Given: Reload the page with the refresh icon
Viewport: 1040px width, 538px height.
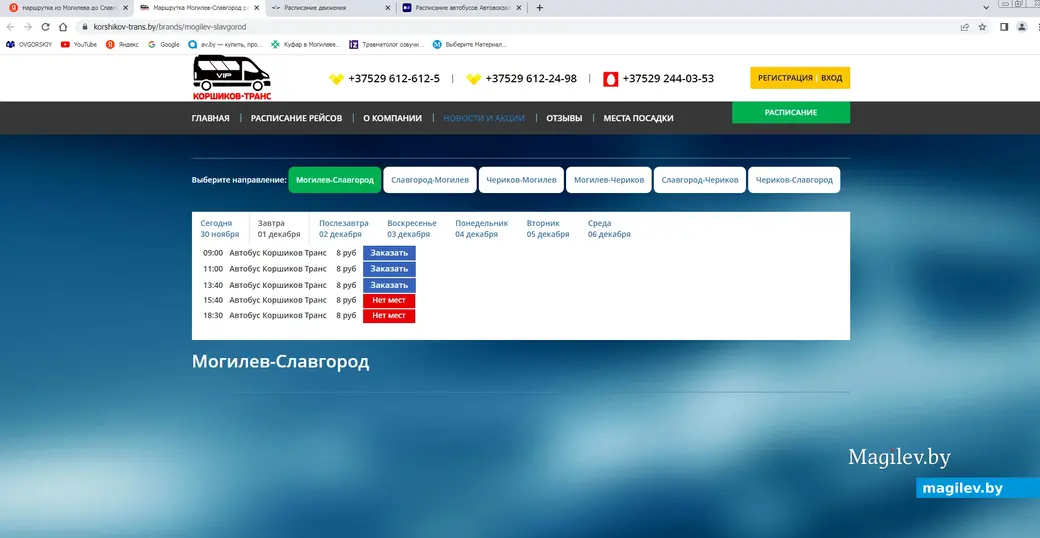Looking at the screenshot, I should coord(45,27).
